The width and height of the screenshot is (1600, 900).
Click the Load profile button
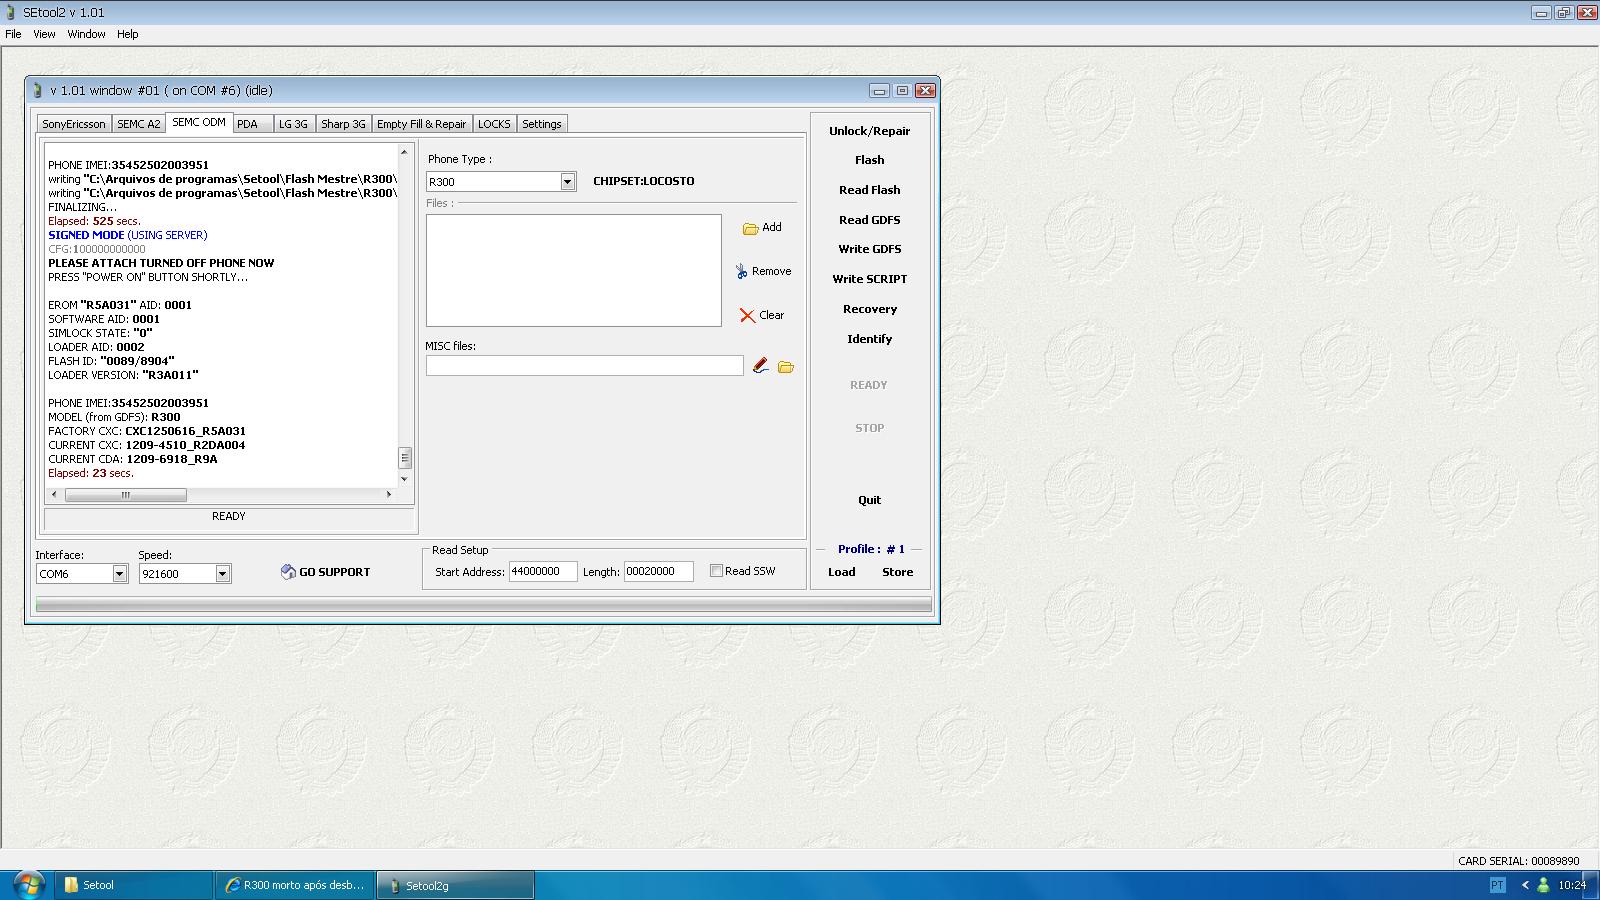[x=842, y=572]
